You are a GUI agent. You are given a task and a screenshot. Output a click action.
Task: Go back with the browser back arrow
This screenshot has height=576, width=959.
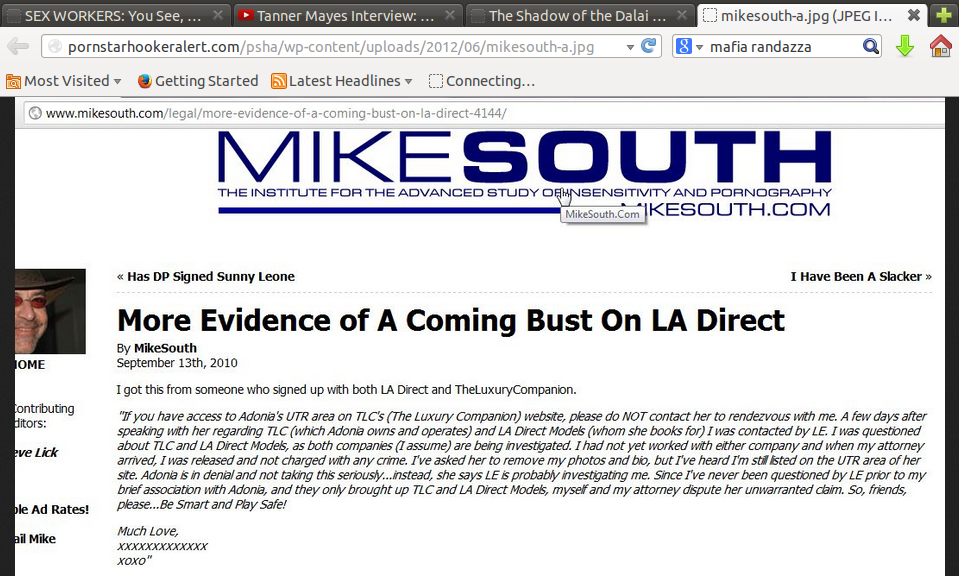pos(18,46)
